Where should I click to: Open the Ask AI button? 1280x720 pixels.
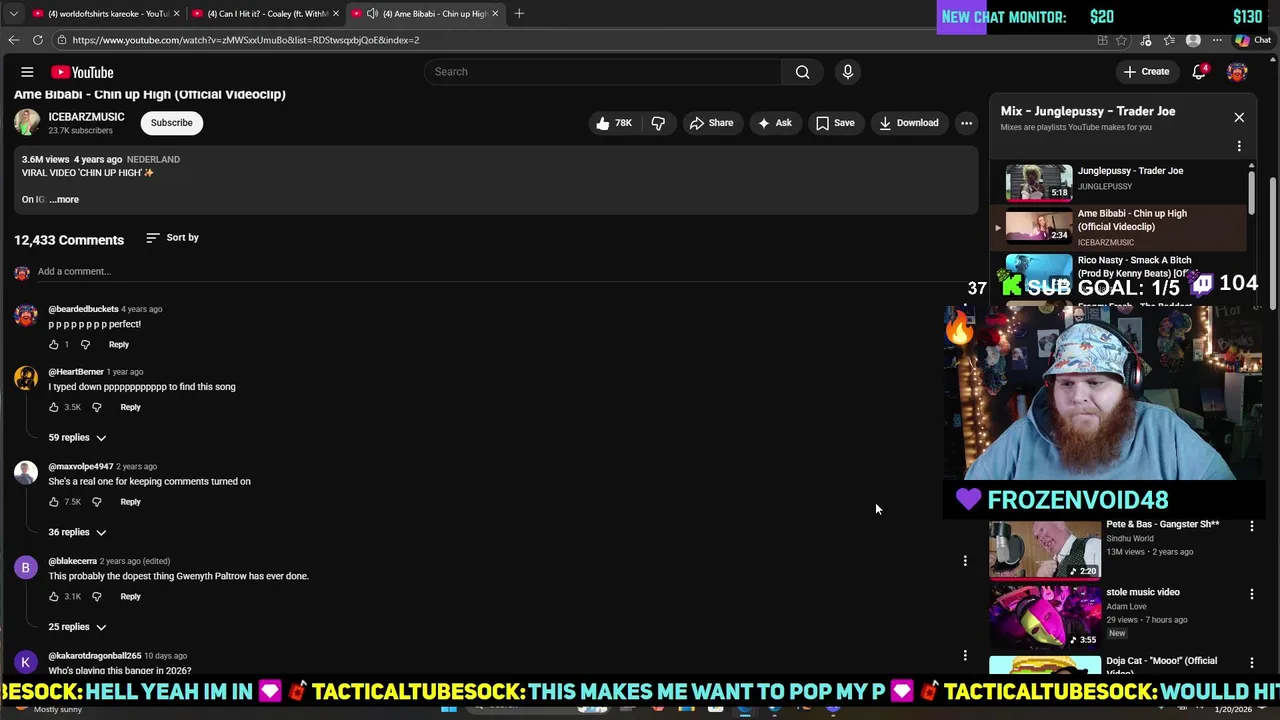(x=775, y=123)
